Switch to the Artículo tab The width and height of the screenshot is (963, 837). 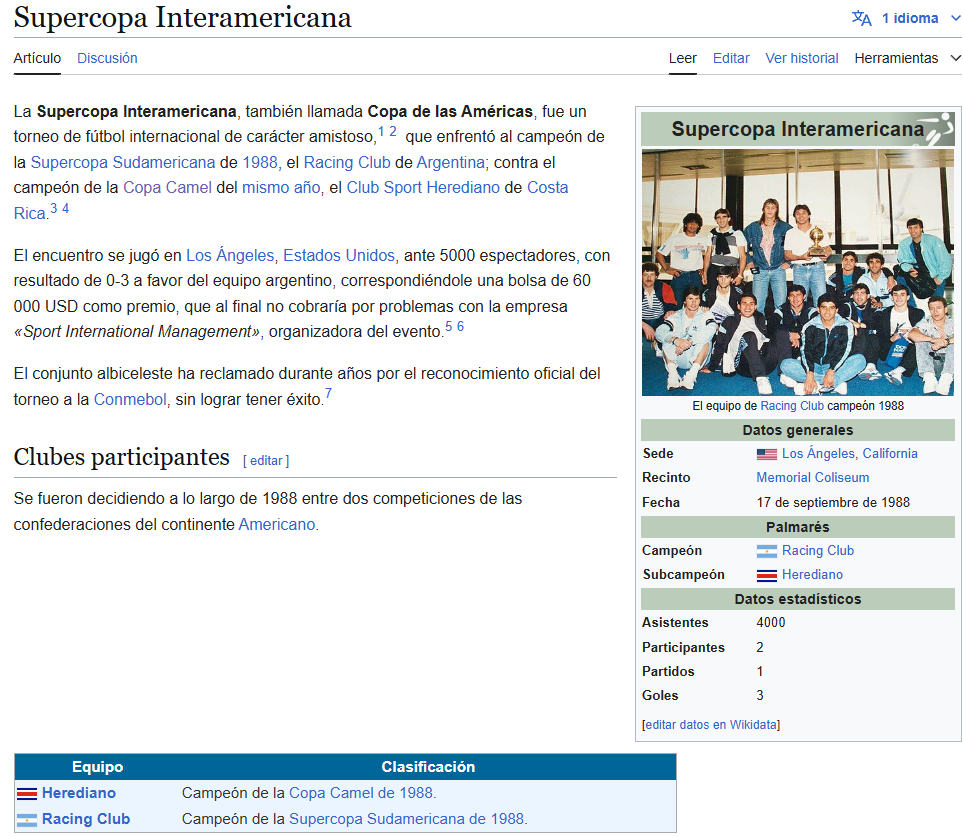[x=37, y=58]
